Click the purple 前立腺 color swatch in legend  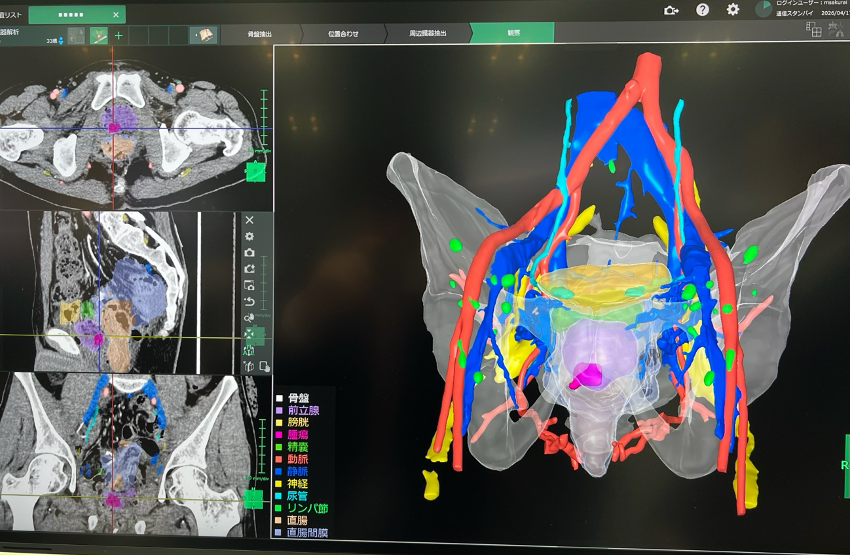tap(280, 413)
